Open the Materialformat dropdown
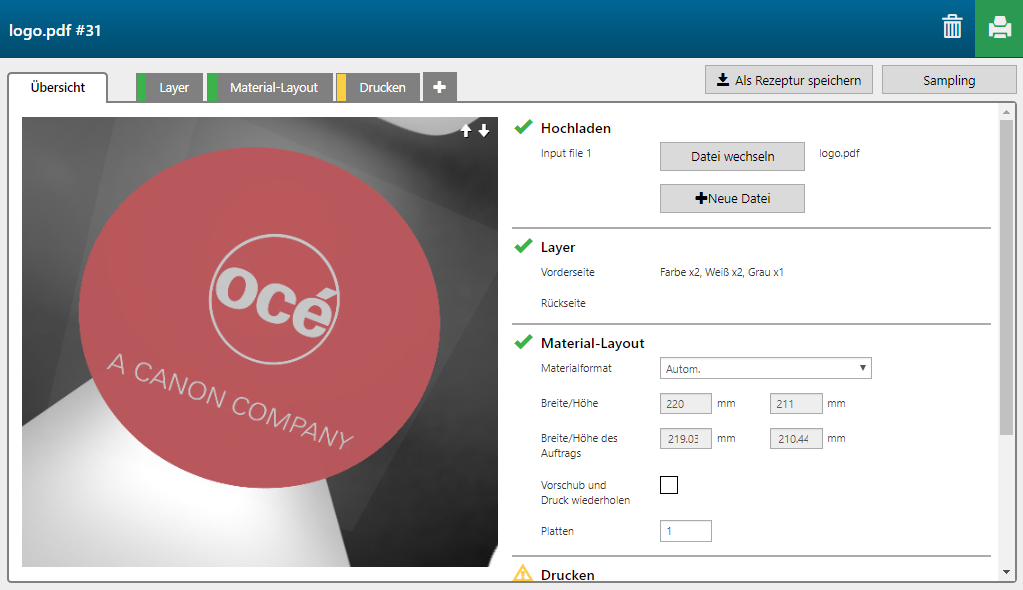The image size is (1023, 590). pyautogui.click(x=765, y=368)
